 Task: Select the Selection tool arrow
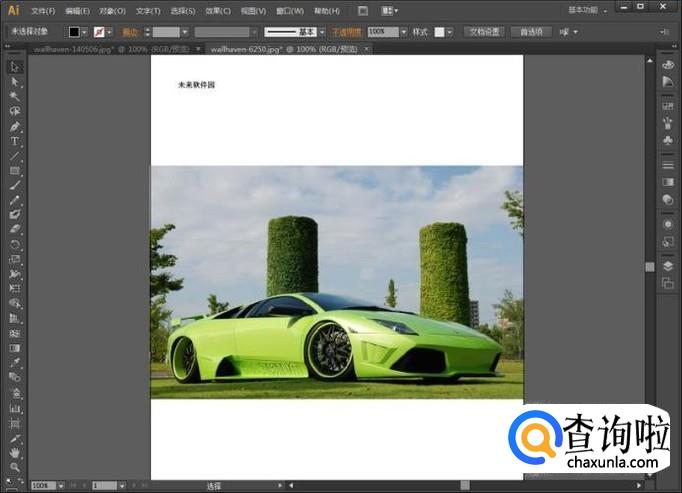[x=15, y=67]
